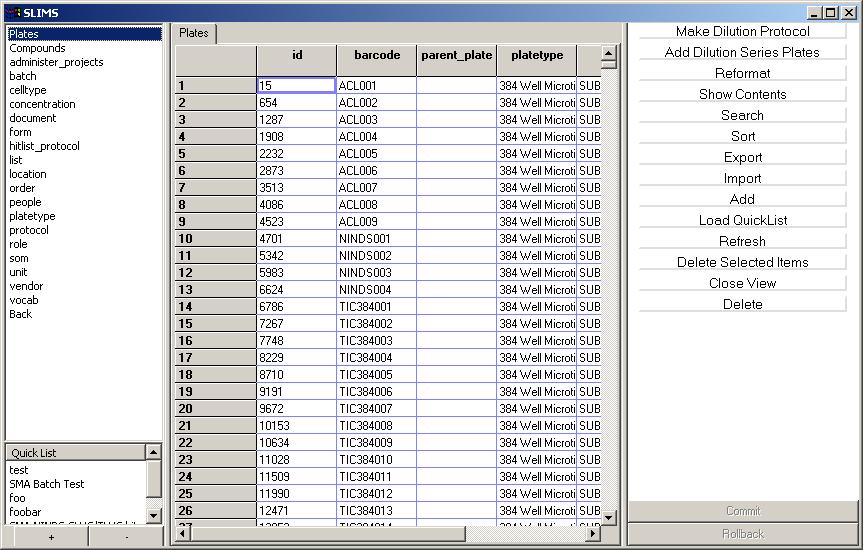The height and width of the screenshot is (550, 863).
Task: Click the horizontal scrollbar right arrow
Action: 592,534
